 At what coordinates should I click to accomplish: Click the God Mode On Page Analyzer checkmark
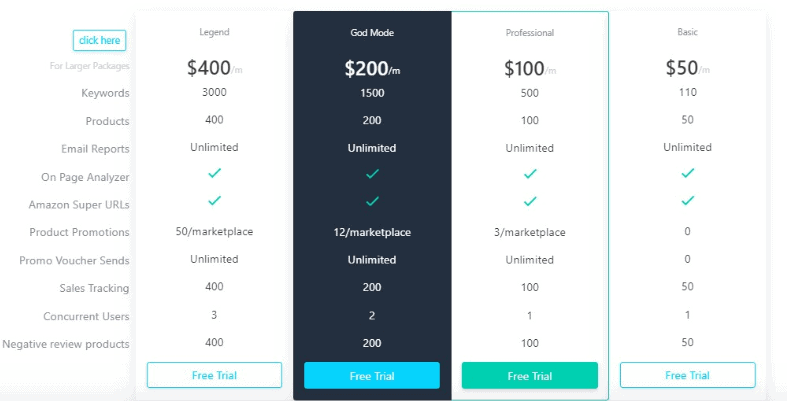372,174
